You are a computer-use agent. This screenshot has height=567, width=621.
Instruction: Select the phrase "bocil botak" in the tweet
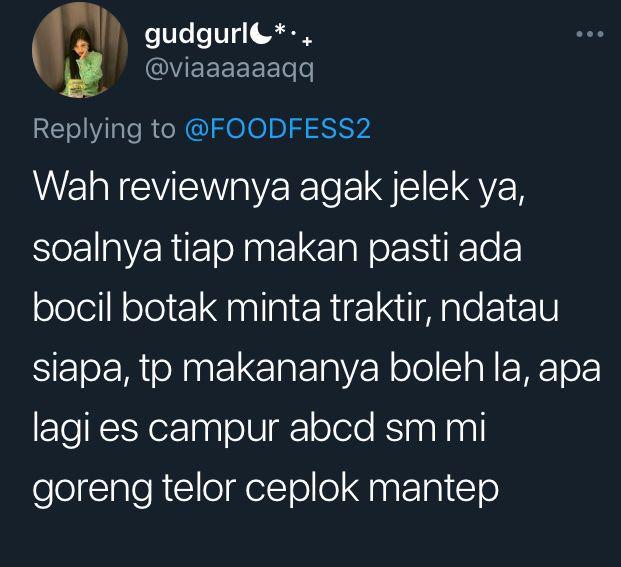coord(124,308)
